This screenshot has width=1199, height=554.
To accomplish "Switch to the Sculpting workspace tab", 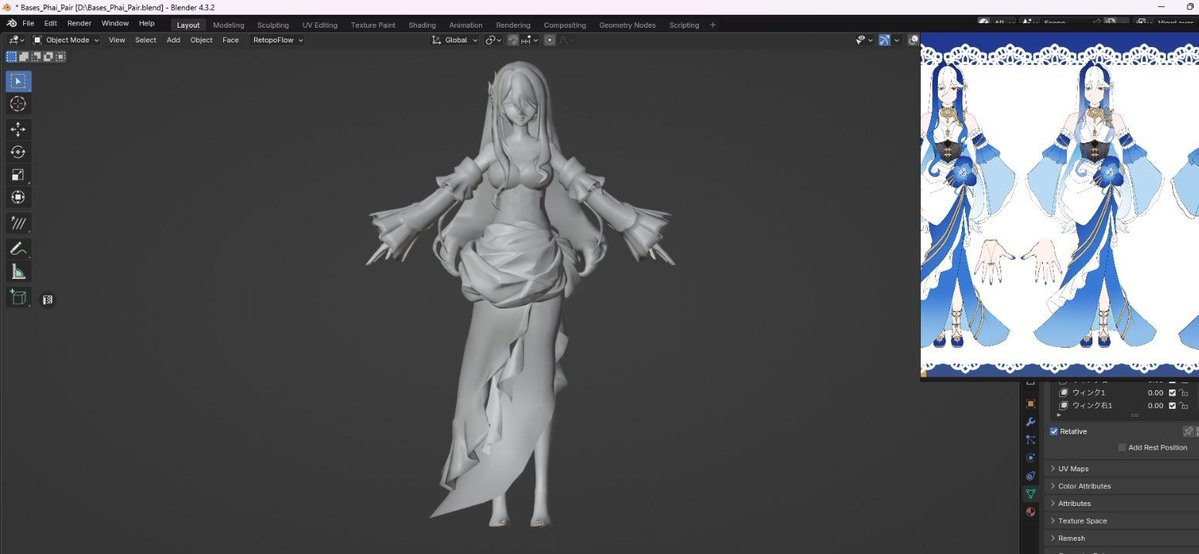I will point(273,25).
